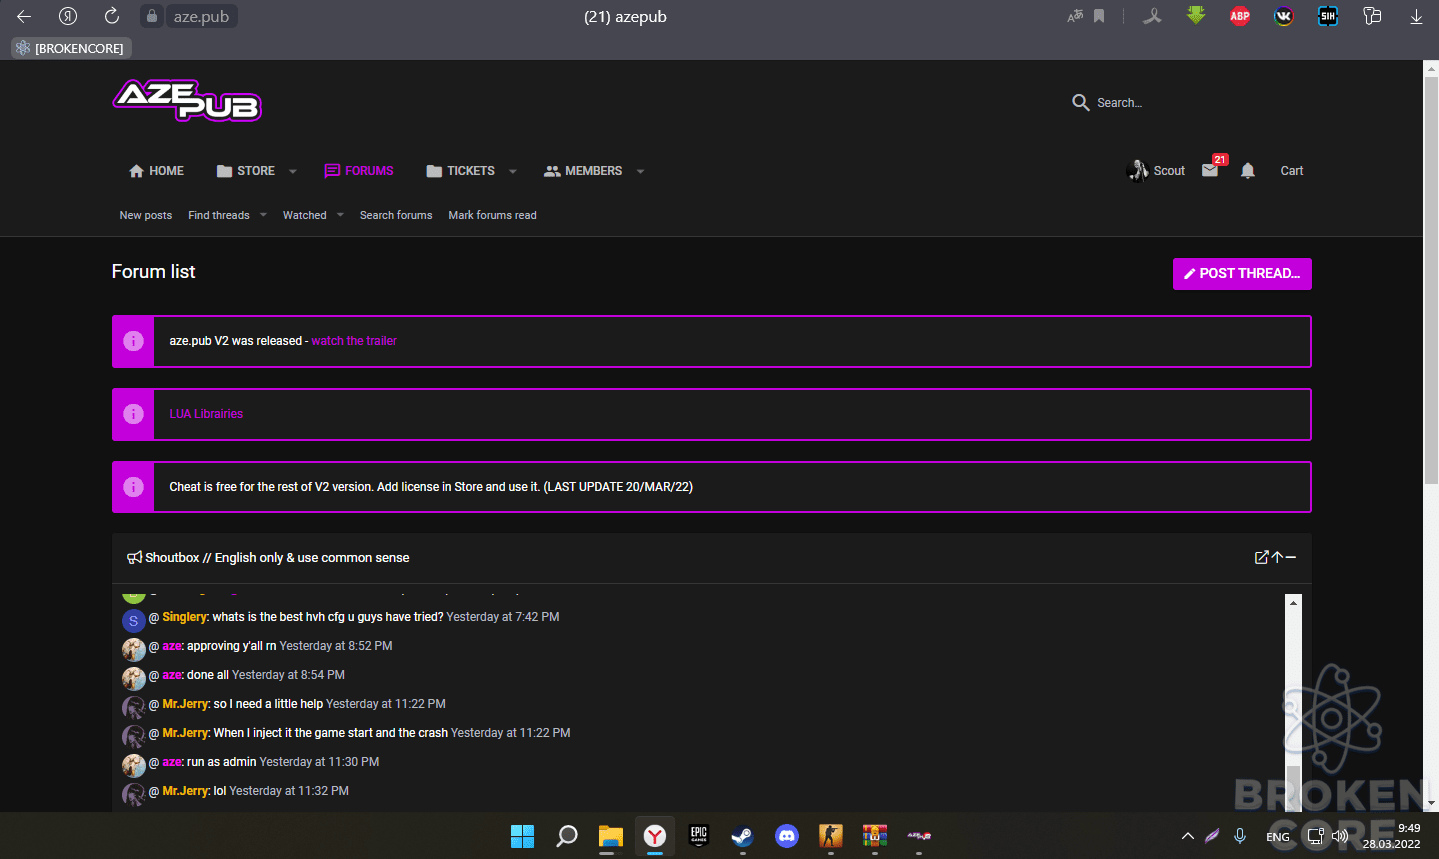The height and width of the screenshot is (859, 1439).
Task: Open the VK extension icon
Action: click(1284, 16)
